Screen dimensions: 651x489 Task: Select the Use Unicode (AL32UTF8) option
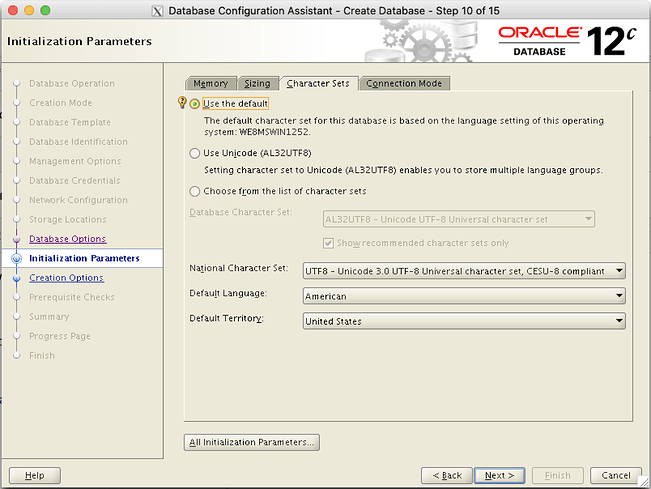coord(194,153)
